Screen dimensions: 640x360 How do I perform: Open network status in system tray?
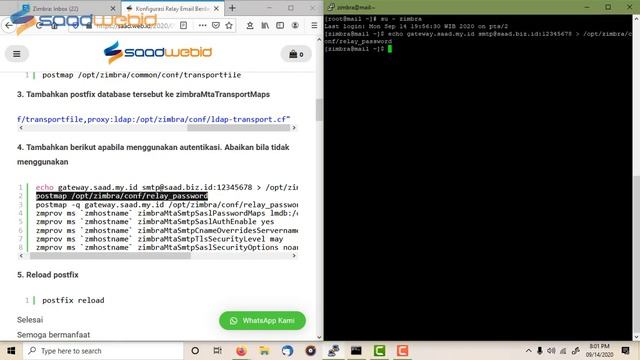(x=563, y=351)
